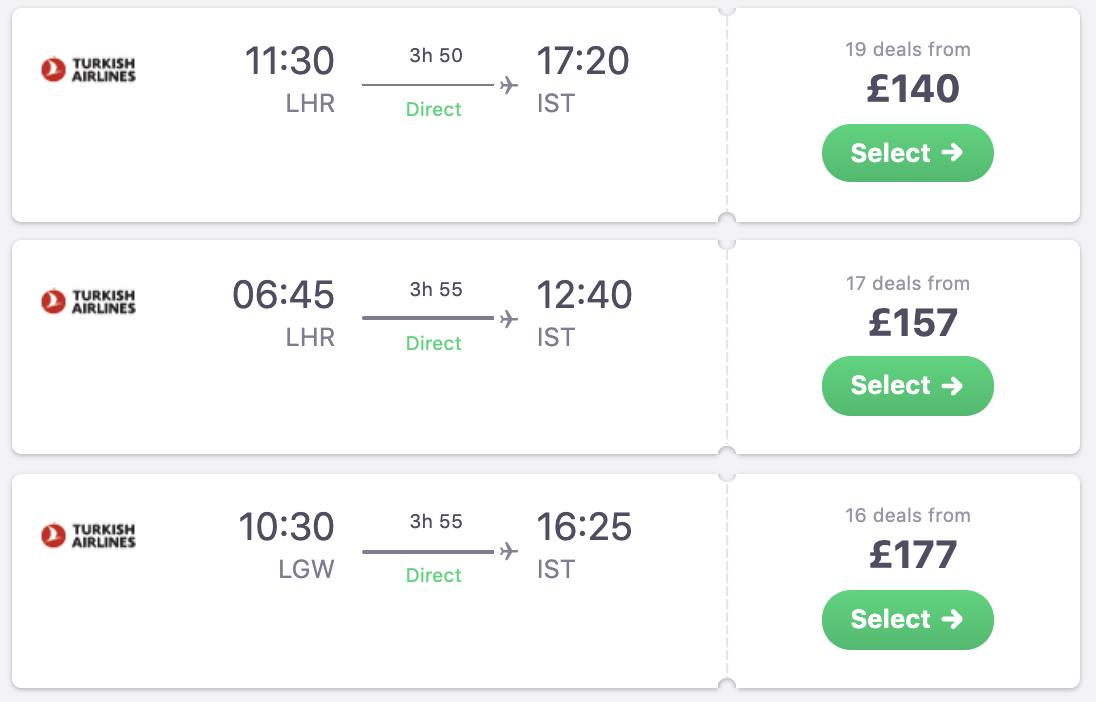The image size is (1096, 702).
Task: Click the "16 deals from" text
Action: pyautogui.click(x=908, y=516)
